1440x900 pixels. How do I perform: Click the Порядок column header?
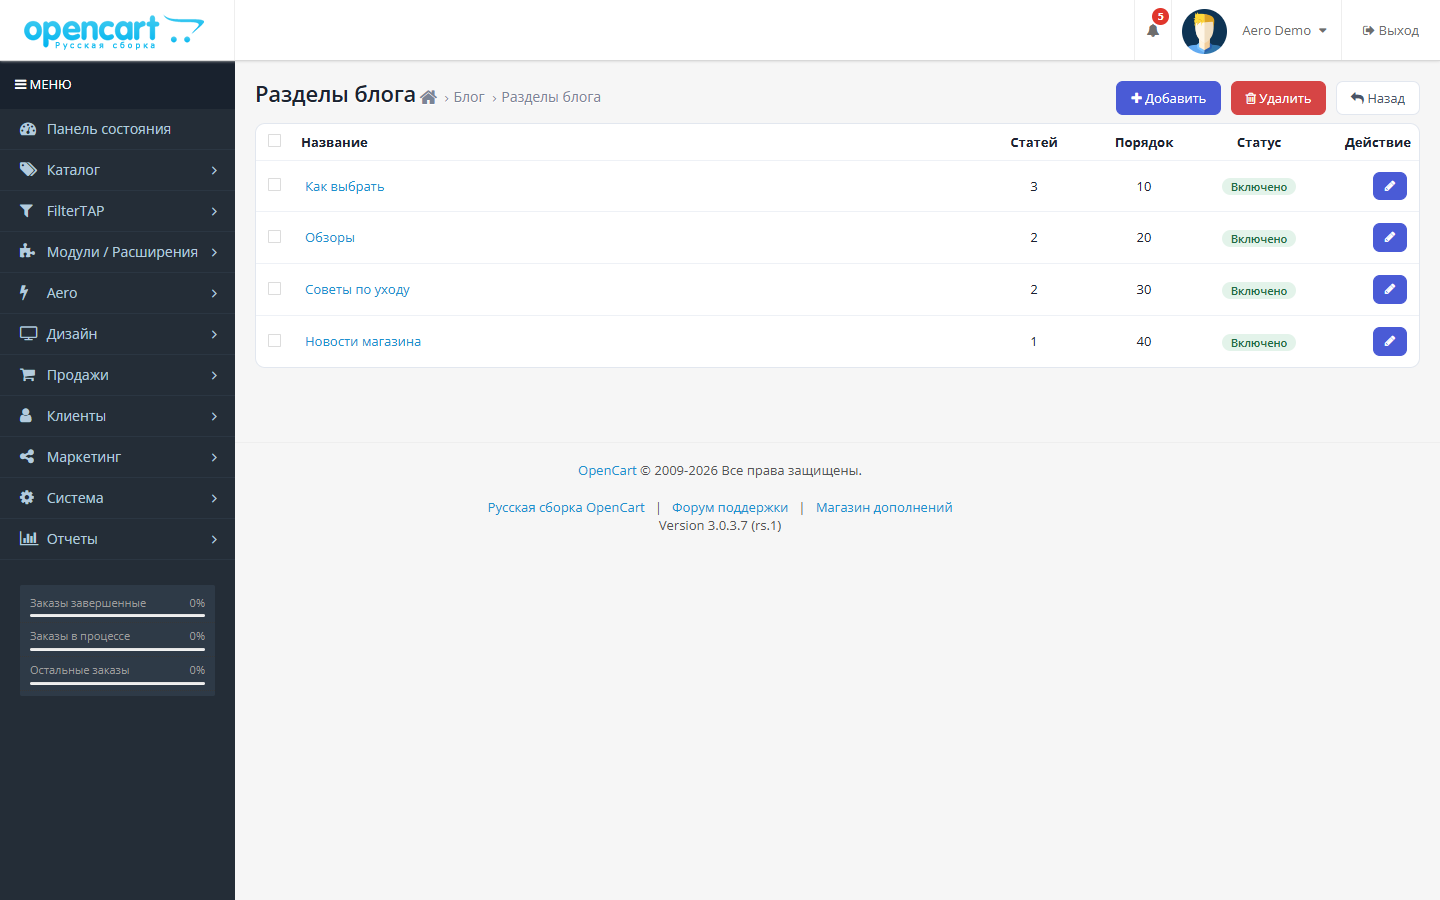1144,142
